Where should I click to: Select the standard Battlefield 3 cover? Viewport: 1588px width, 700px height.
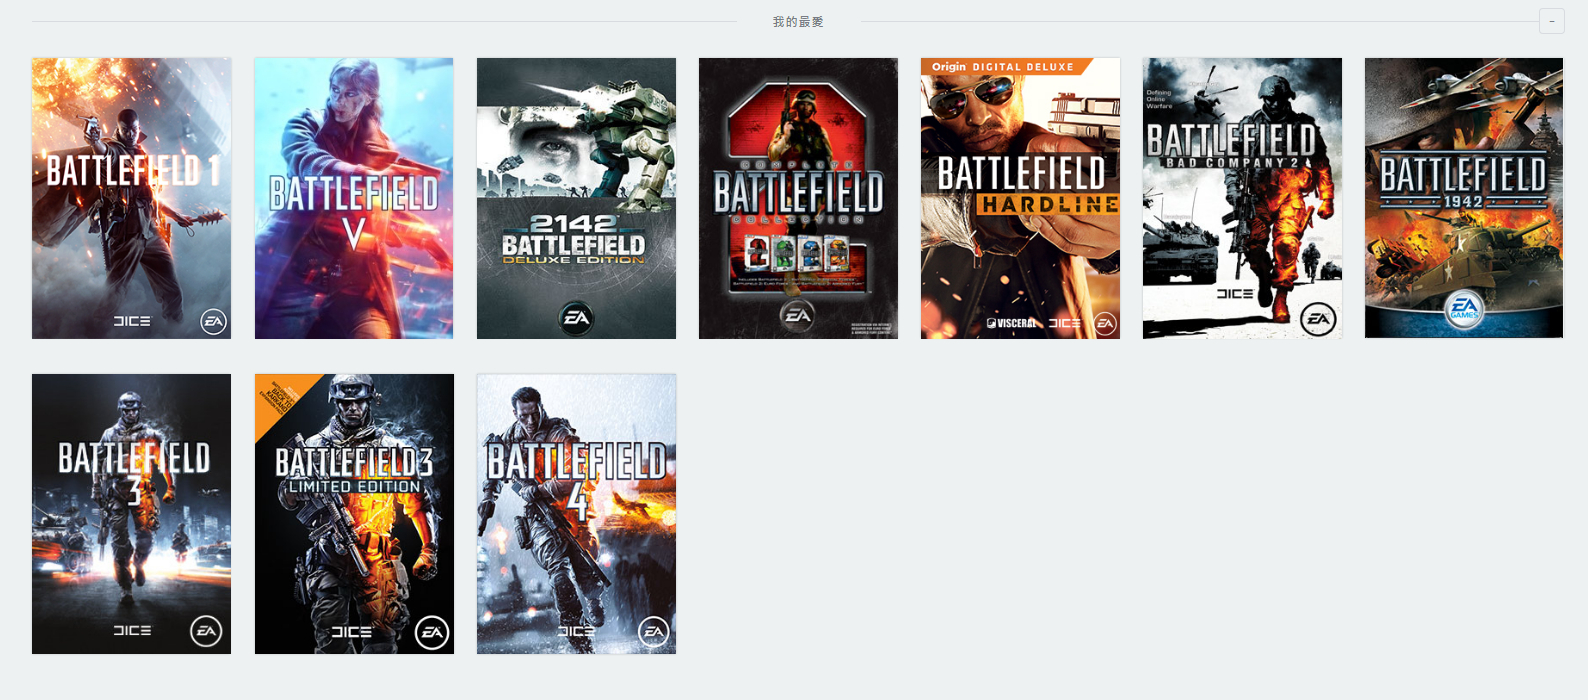coord(131,514)
